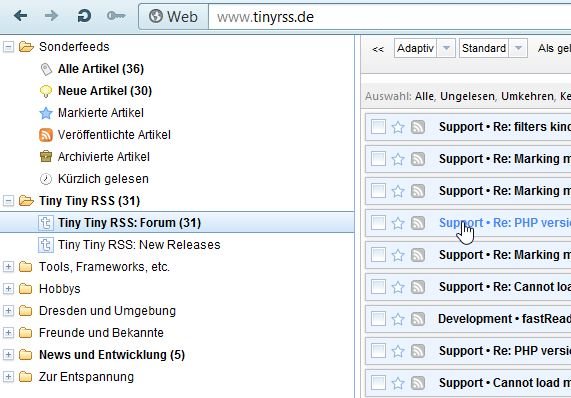The width and height of the screenshot is (571, 398).
Task: Star the 'filters' Support article
Action: [x=398, y=127]
